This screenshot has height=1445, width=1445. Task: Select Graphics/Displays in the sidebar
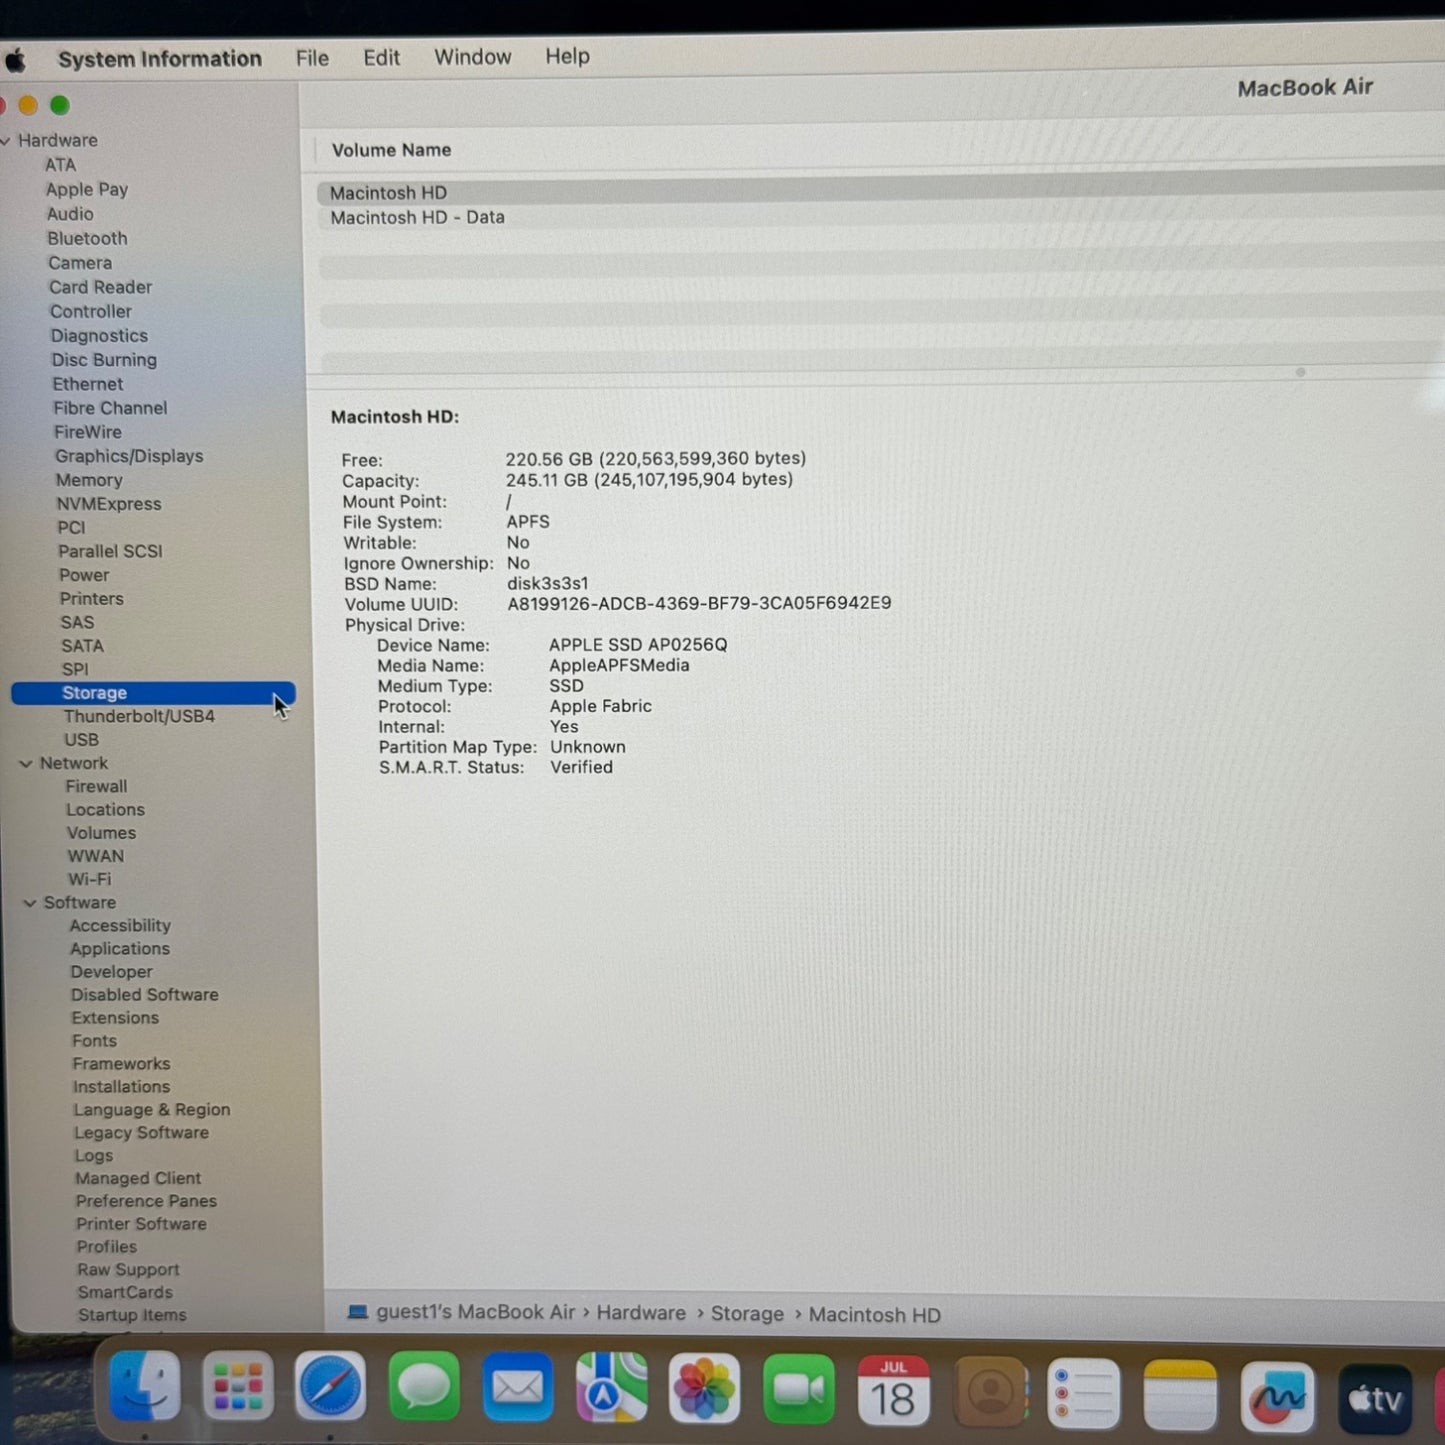[x=129, y=456]
